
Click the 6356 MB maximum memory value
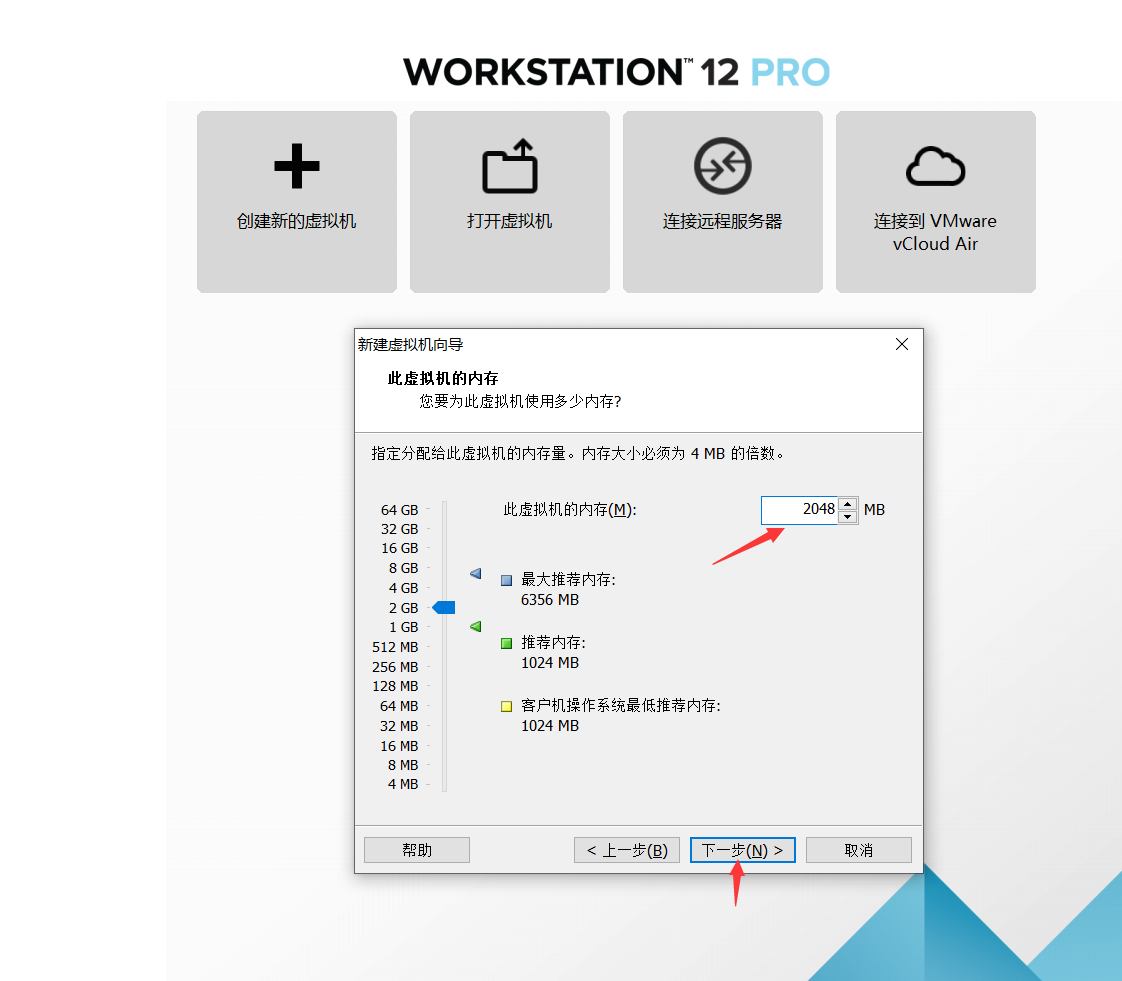(550, 600)
